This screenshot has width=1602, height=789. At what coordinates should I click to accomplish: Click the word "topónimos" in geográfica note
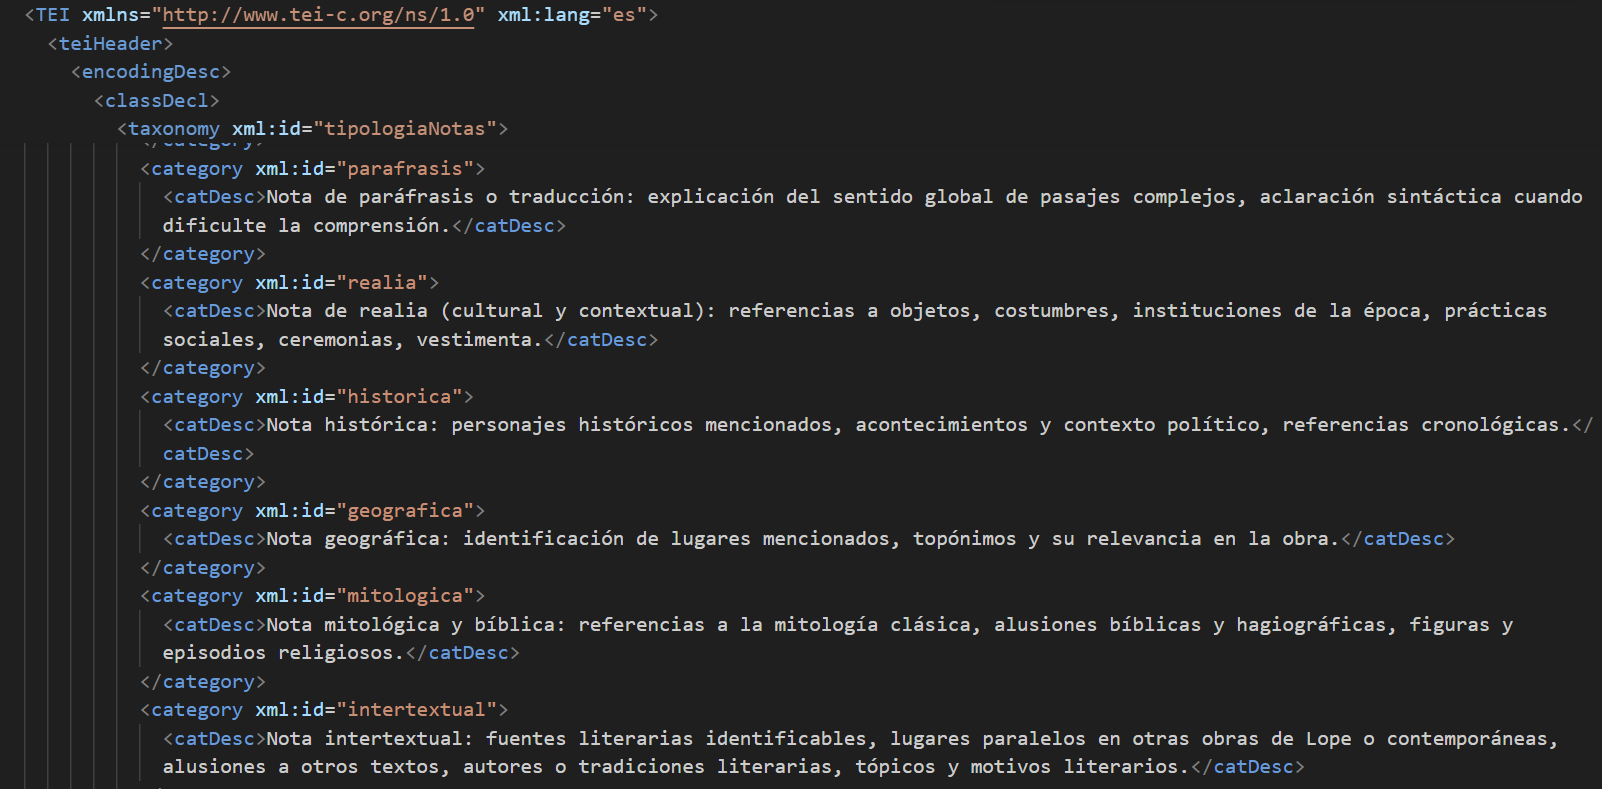(965, 539)
